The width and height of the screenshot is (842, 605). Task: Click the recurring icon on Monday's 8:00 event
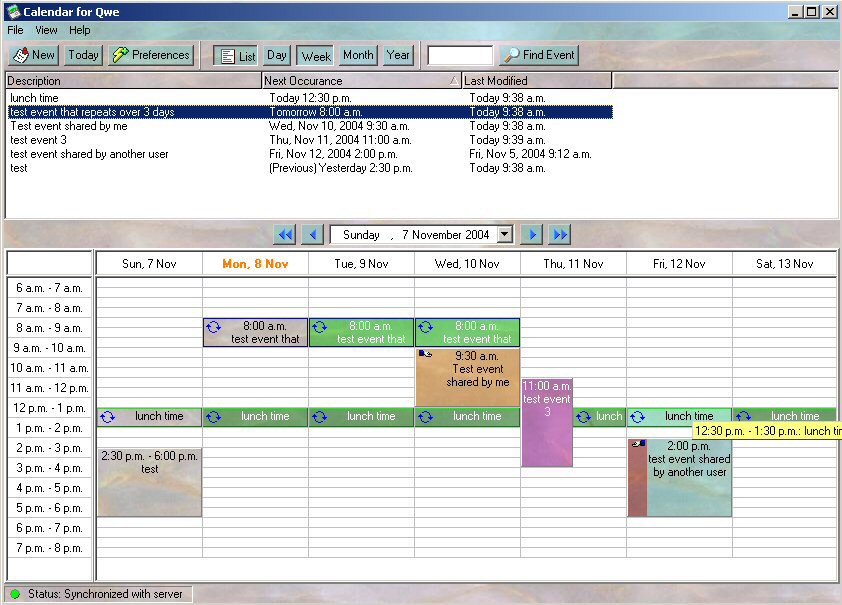click(x=213, y=327)
